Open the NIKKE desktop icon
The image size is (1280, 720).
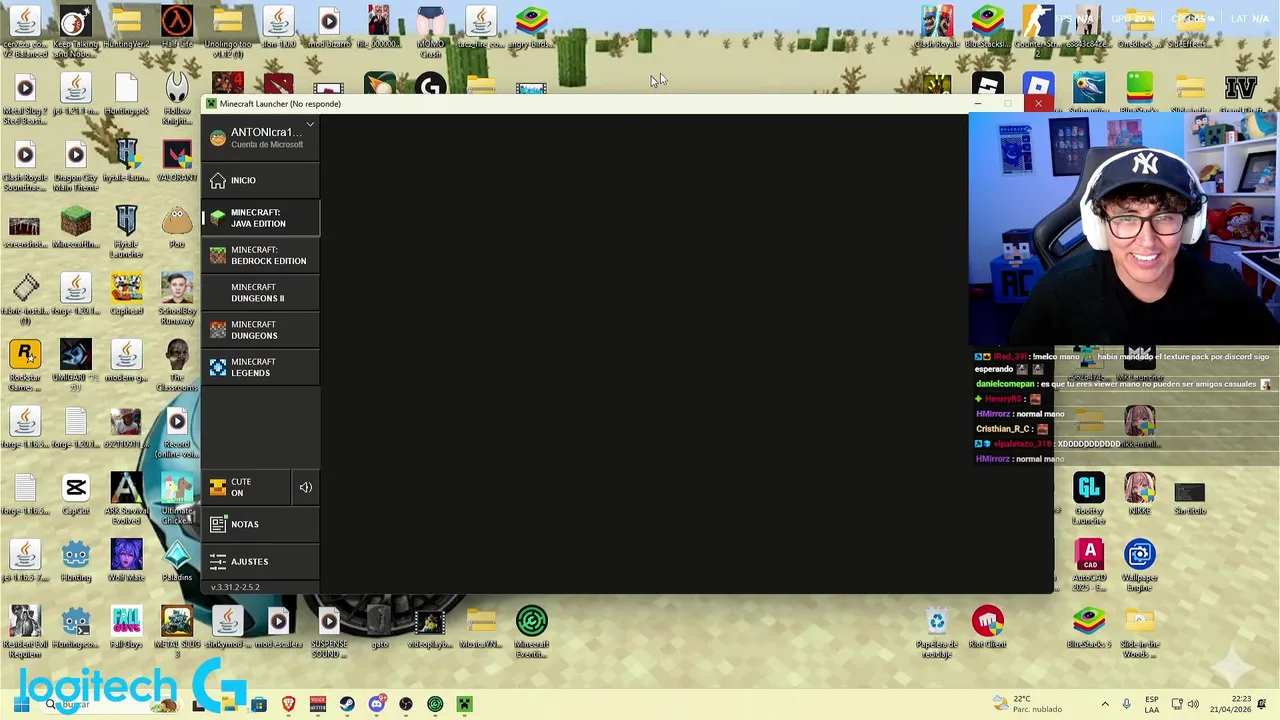(1140, 494)
